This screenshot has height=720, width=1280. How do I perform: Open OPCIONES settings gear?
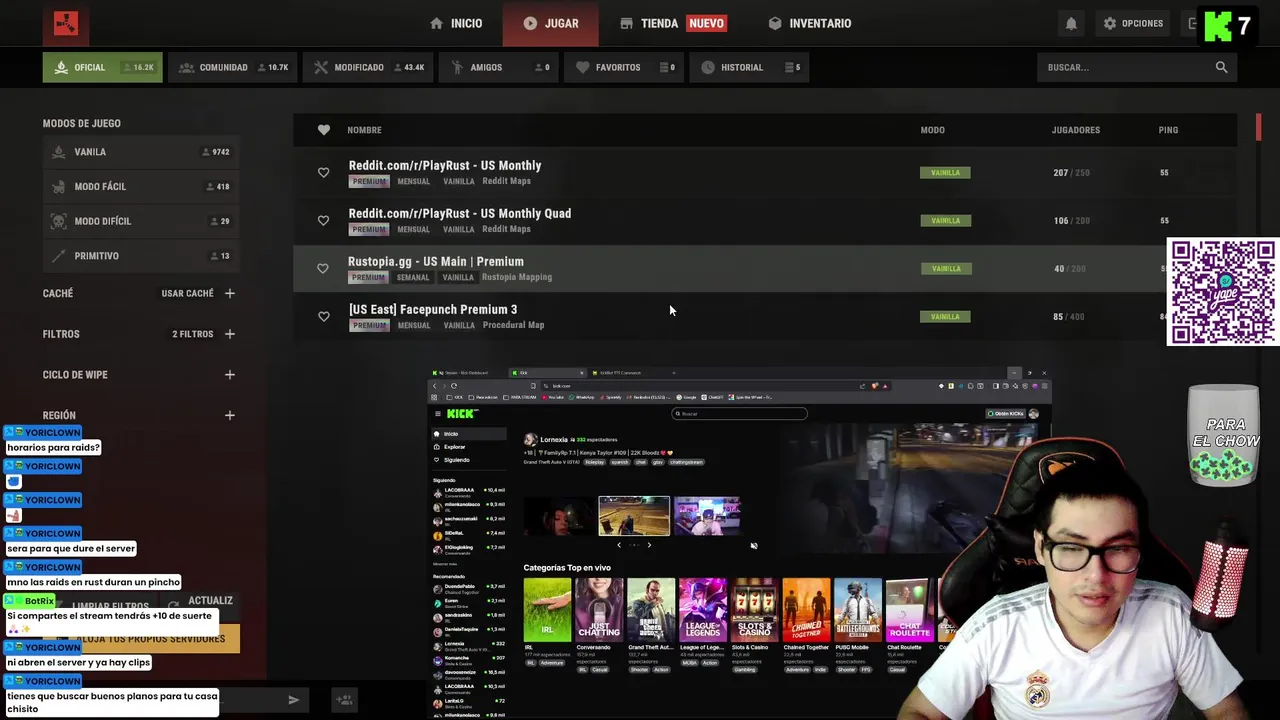click(x=1133, y=23)
